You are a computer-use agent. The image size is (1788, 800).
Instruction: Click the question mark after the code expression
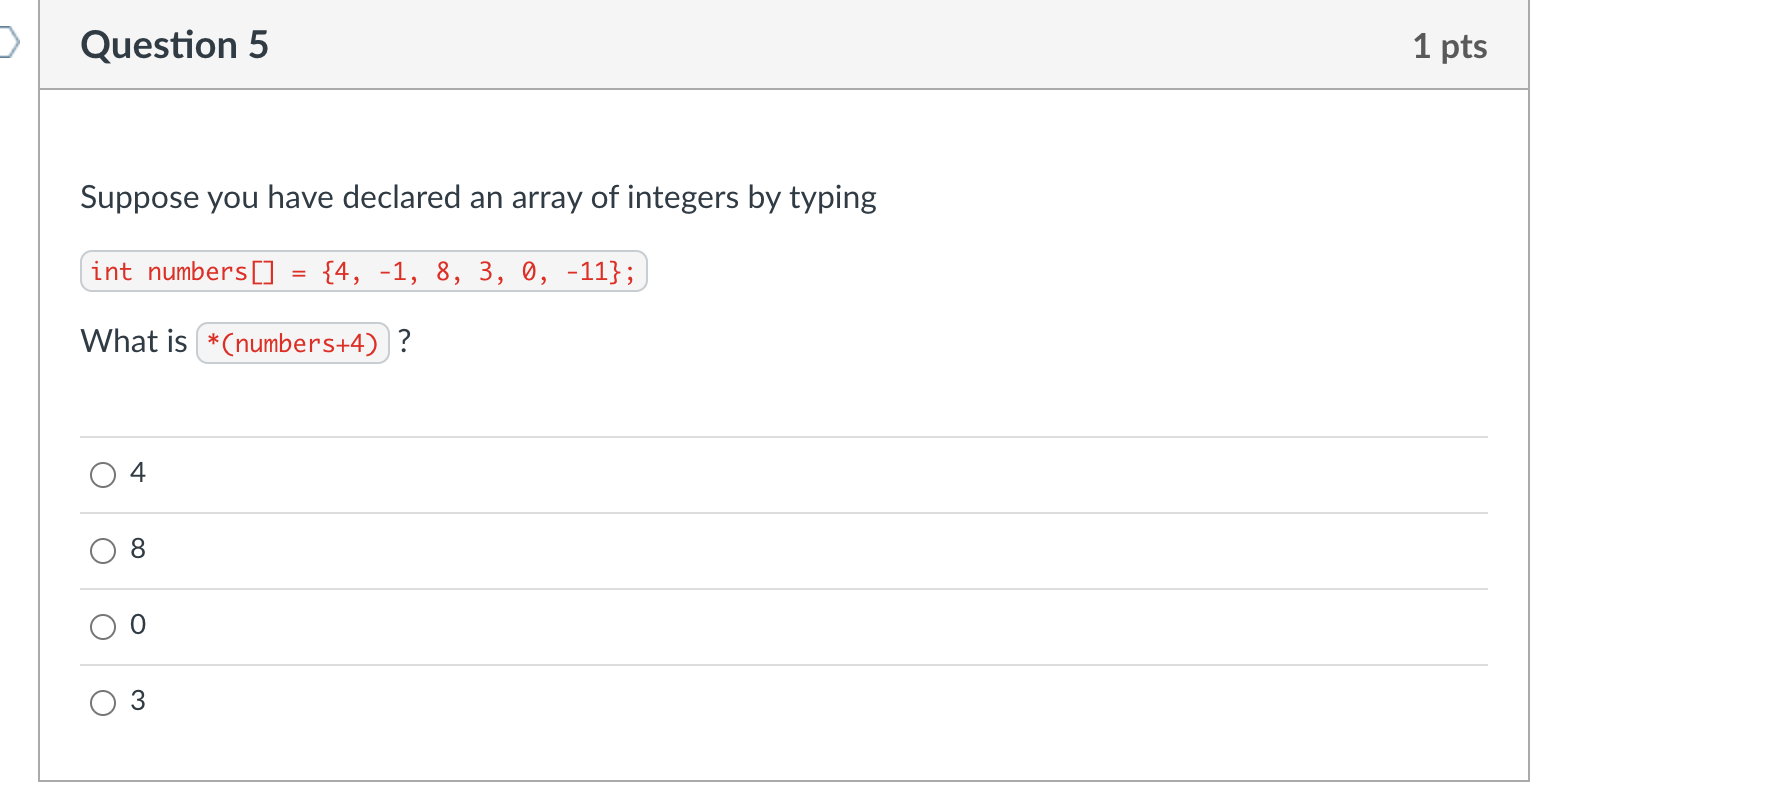404,341
